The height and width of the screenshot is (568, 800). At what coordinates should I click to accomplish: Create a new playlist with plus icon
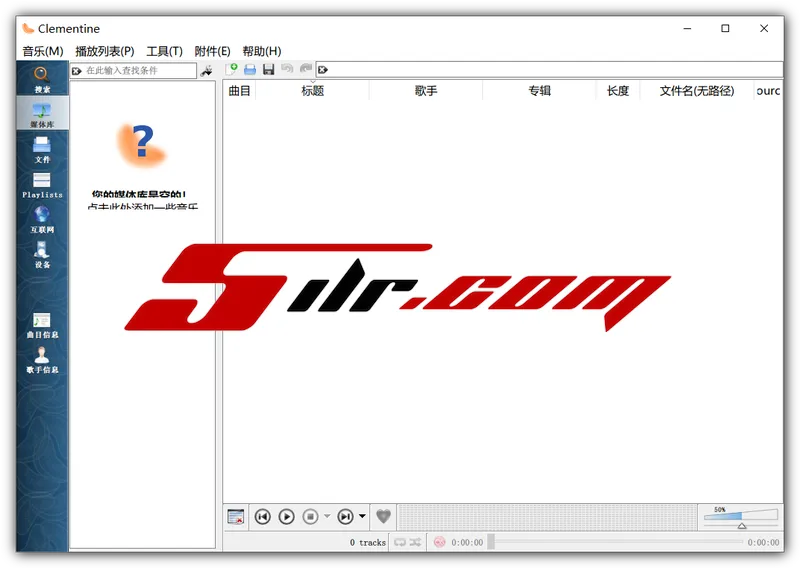pyautogui.click(x=231, y=69)
